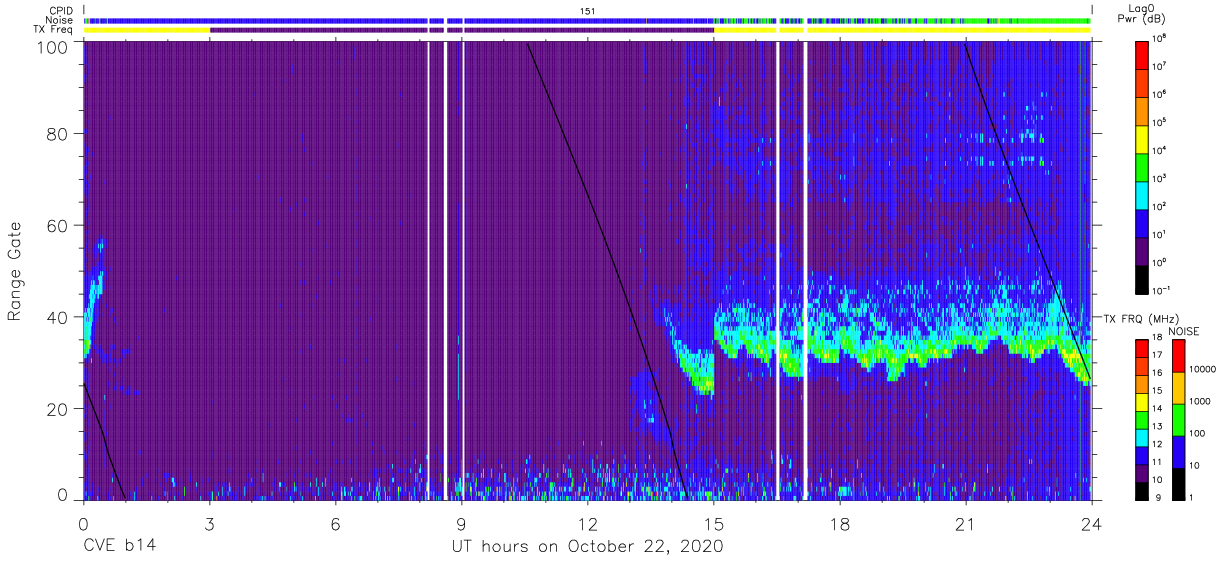
Task: Click the 'TX Freq' row label
Action: point(52,30)
